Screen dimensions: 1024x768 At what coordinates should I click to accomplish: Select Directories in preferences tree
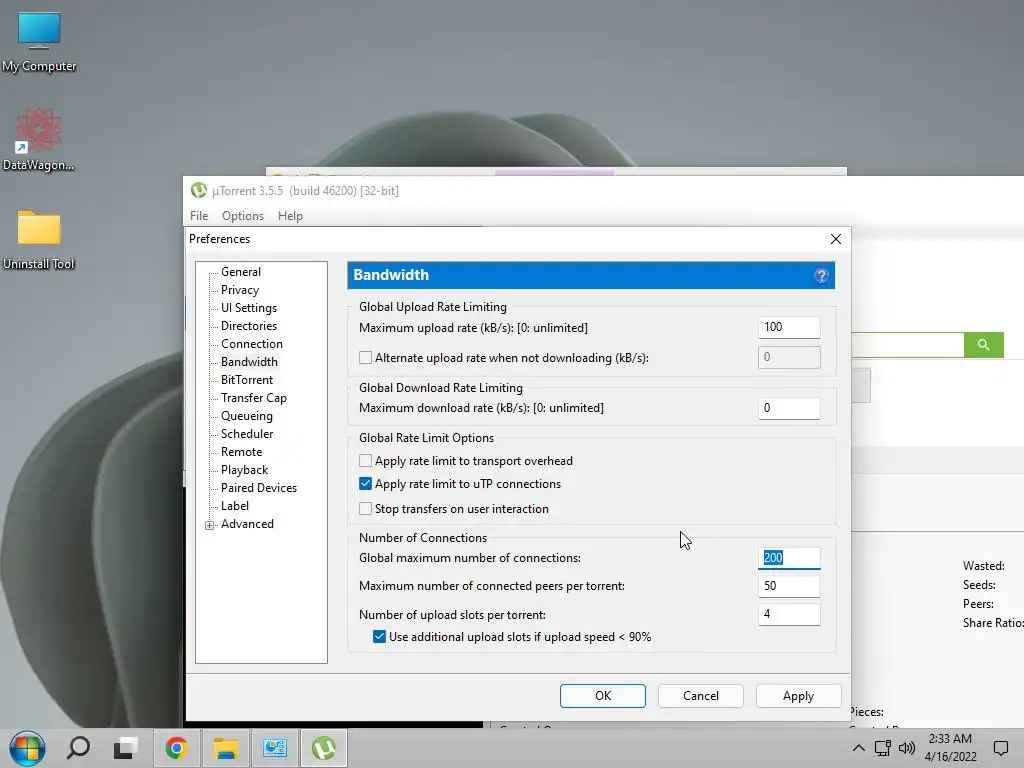point(249,326)
